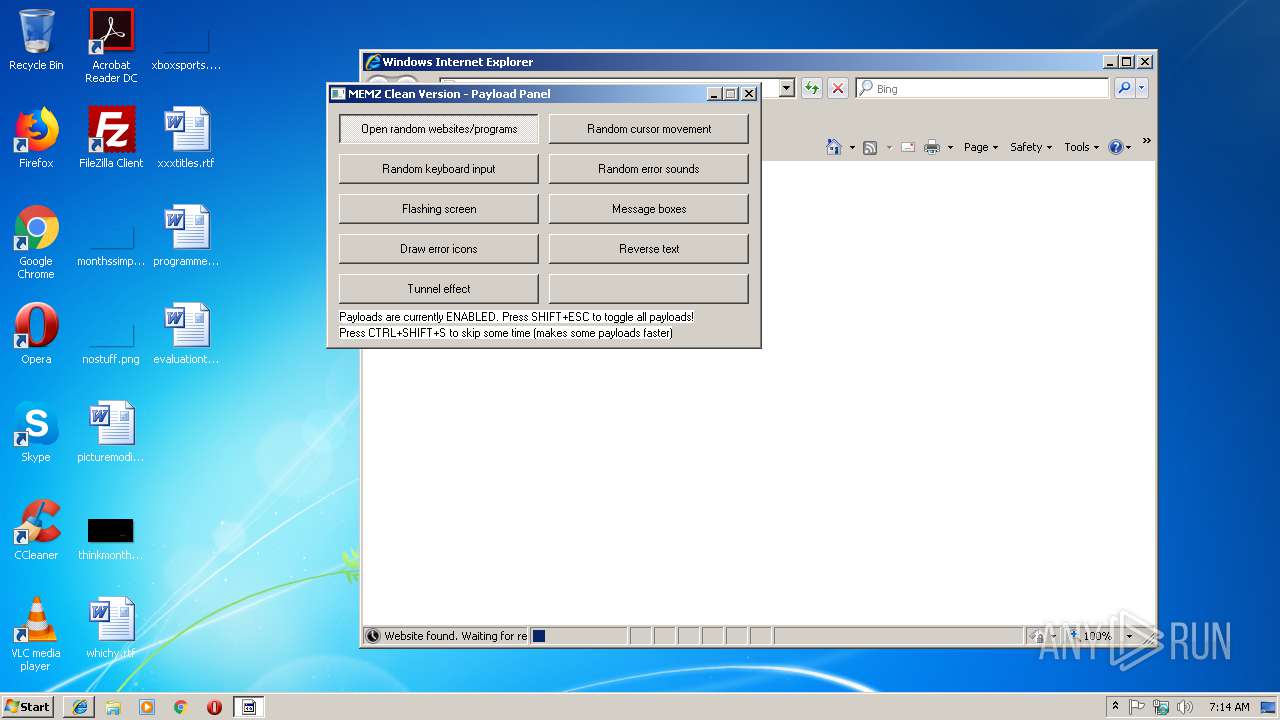This screenshot has height=720, width=1280.
Task: Open the FileZilla Client shortcut
Action: (111, 138)
